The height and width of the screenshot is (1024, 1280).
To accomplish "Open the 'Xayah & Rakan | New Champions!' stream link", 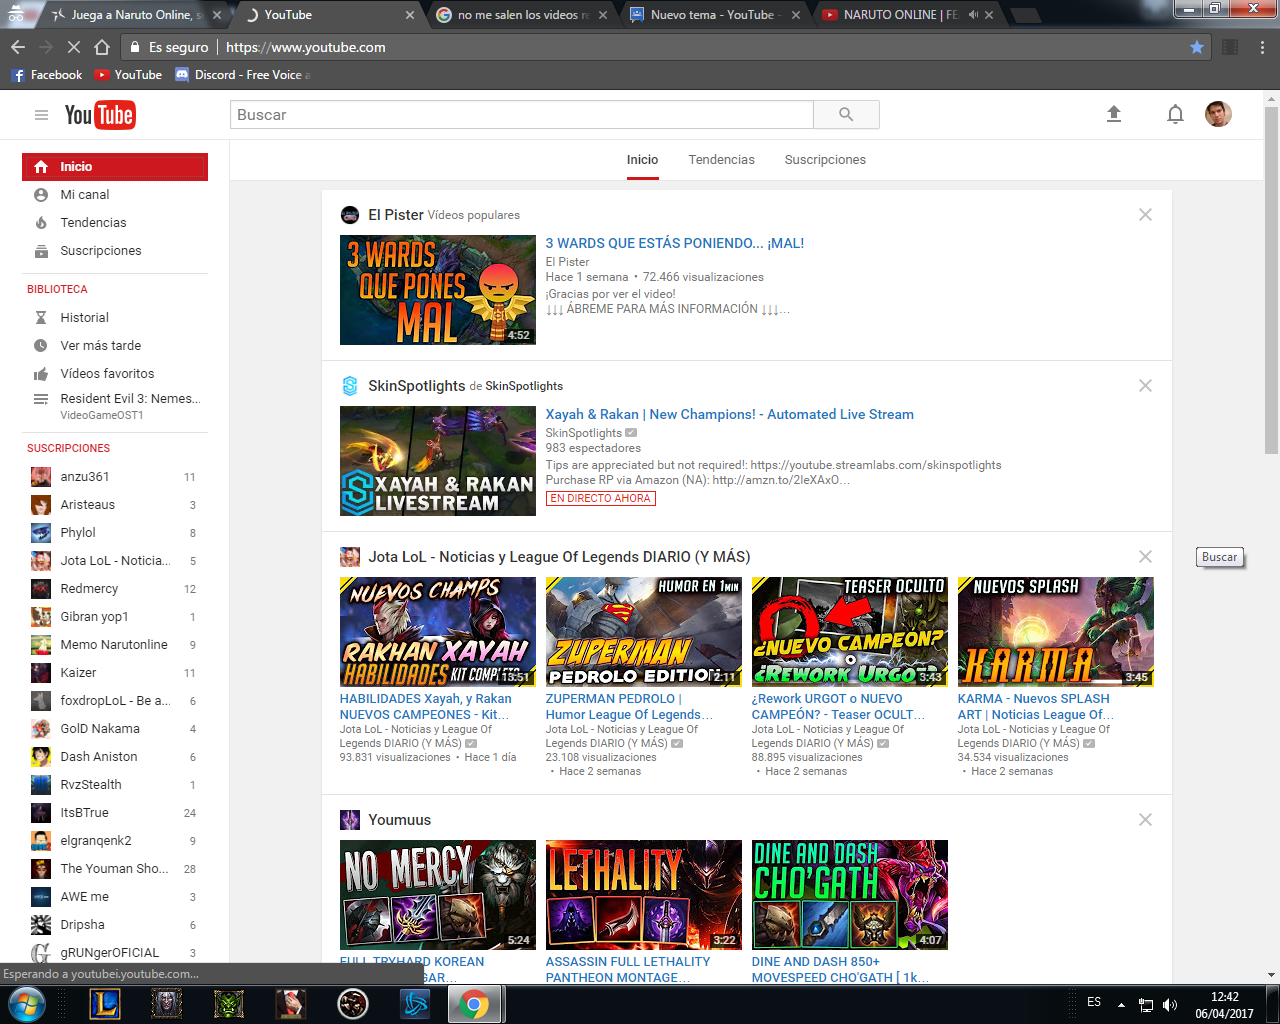I will click(x=729, y=414).
